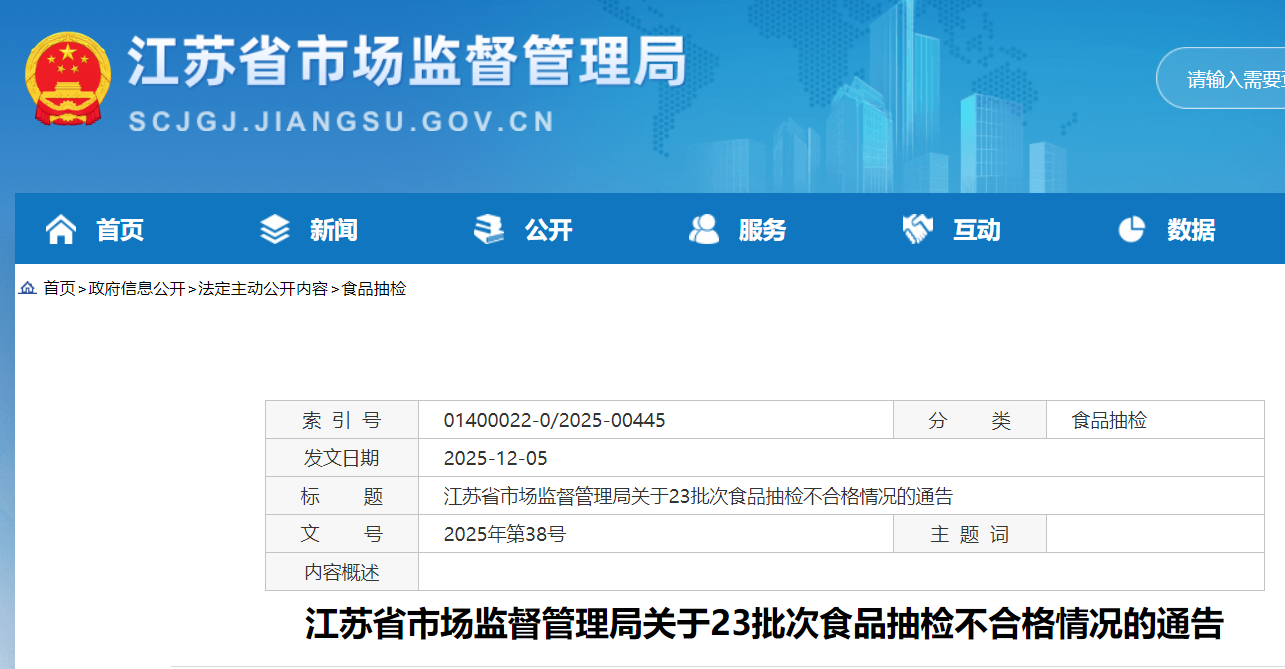1285x669 pixels.
Task: Click the index number 01400022-0/2025-00445 cell
Action: pos(555,420)
